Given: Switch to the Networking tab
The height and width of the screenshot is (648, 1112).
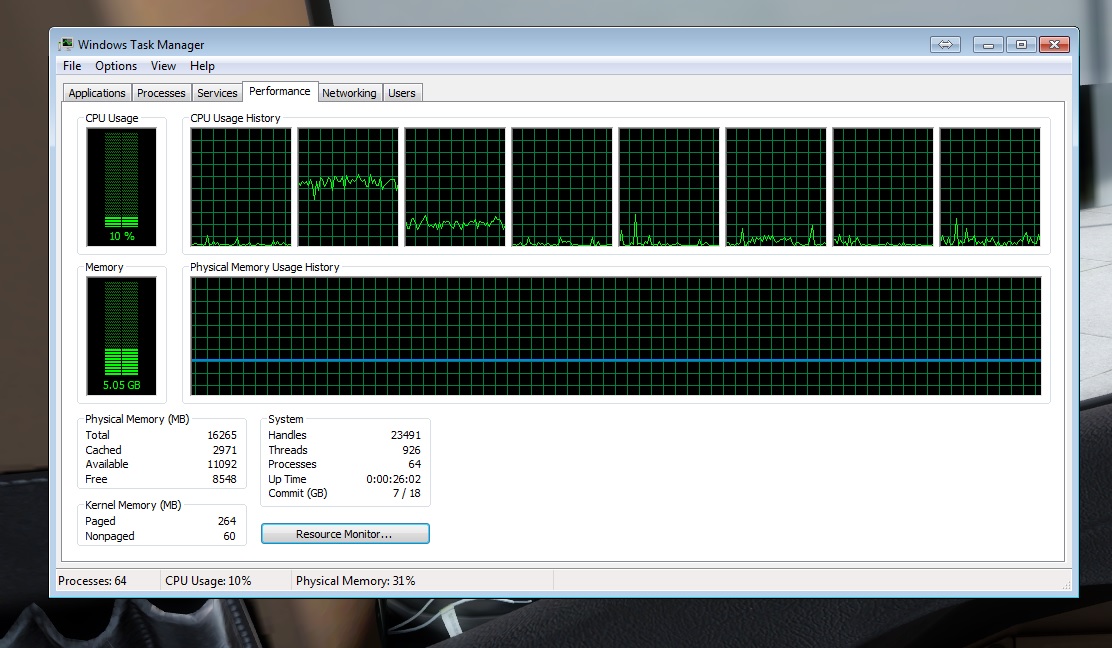Looking at the screenshot, I should 349,93.
